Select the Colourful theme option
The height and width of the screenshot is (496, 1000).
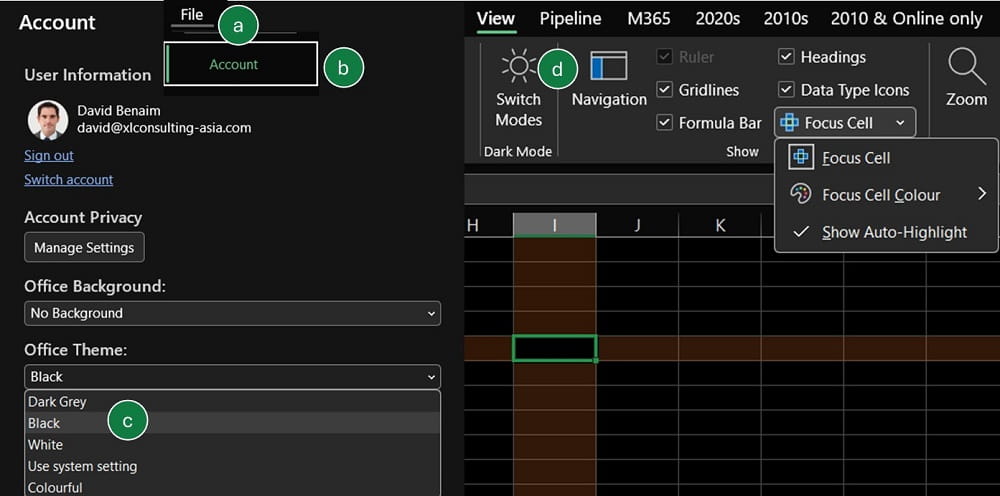point(232,487)
